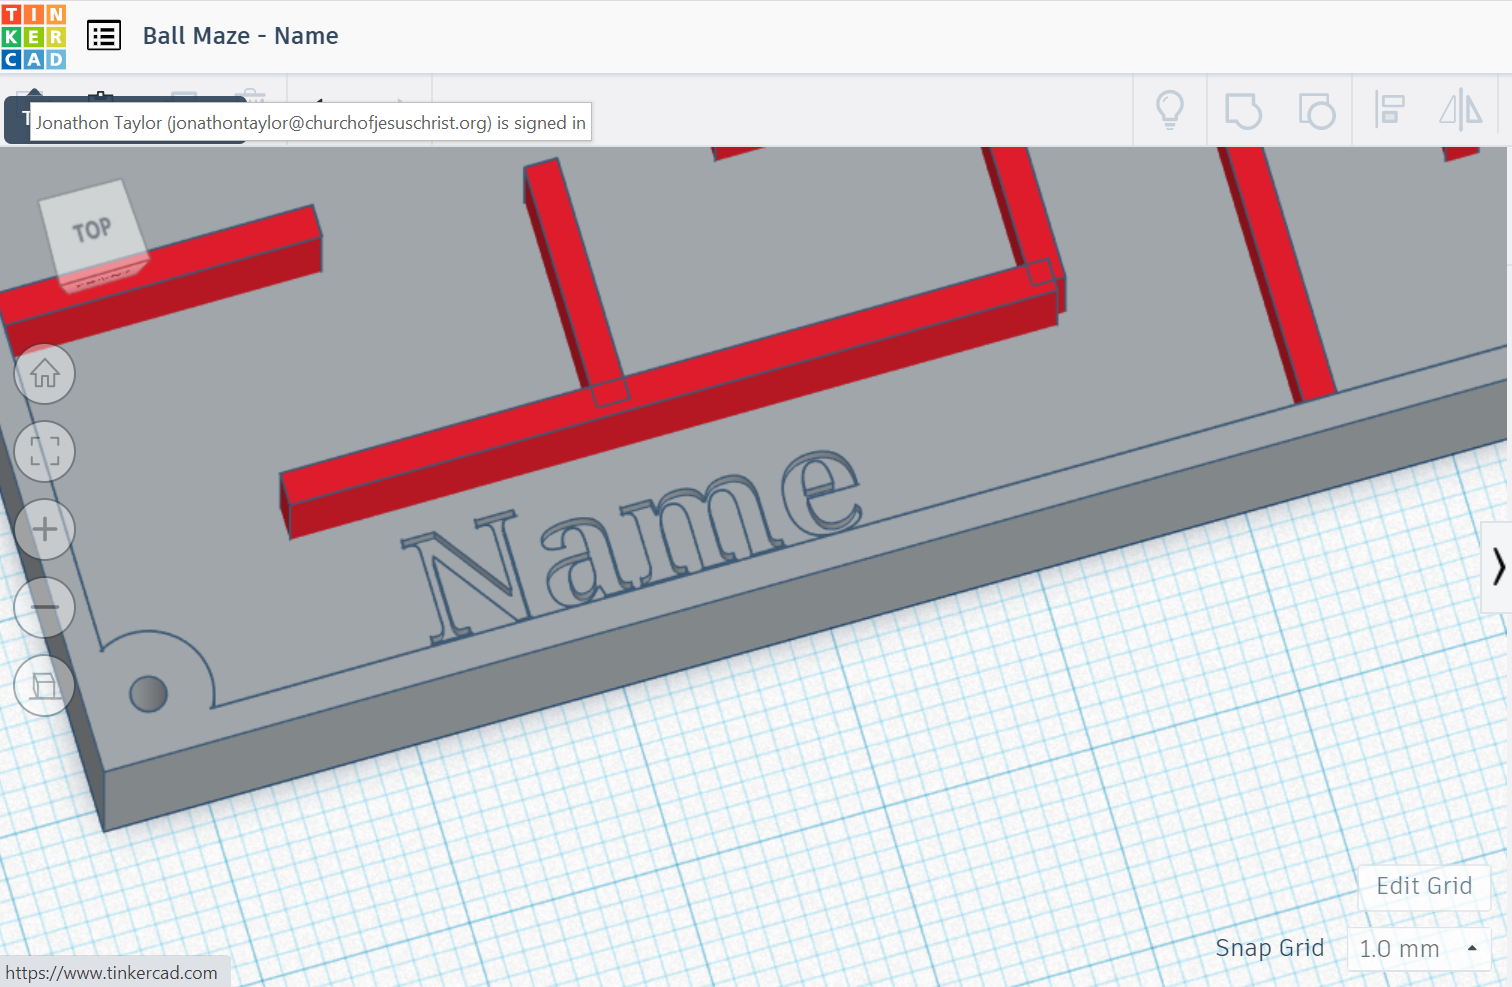Select the Ungroup tool

tap(1317, 111)
